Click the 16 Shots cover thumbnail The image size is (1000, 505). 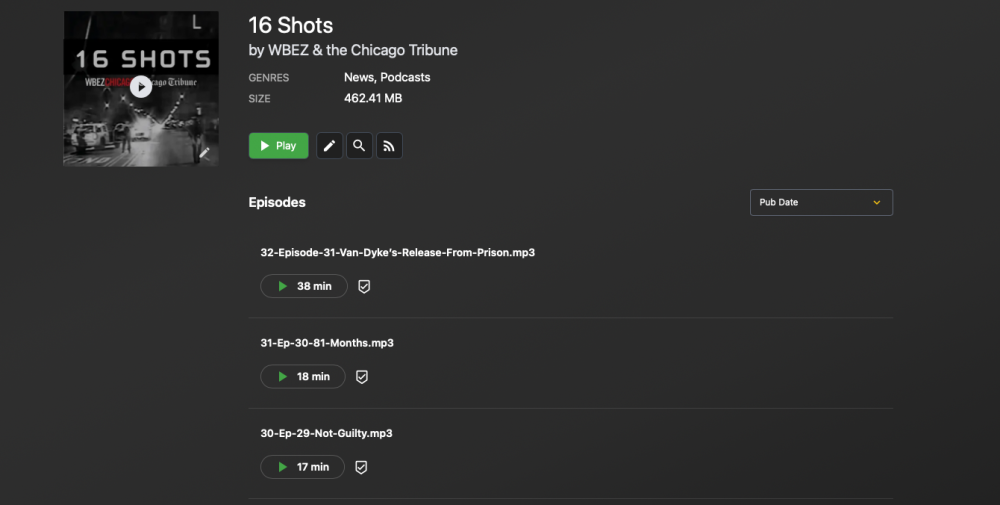coord(141,89)
